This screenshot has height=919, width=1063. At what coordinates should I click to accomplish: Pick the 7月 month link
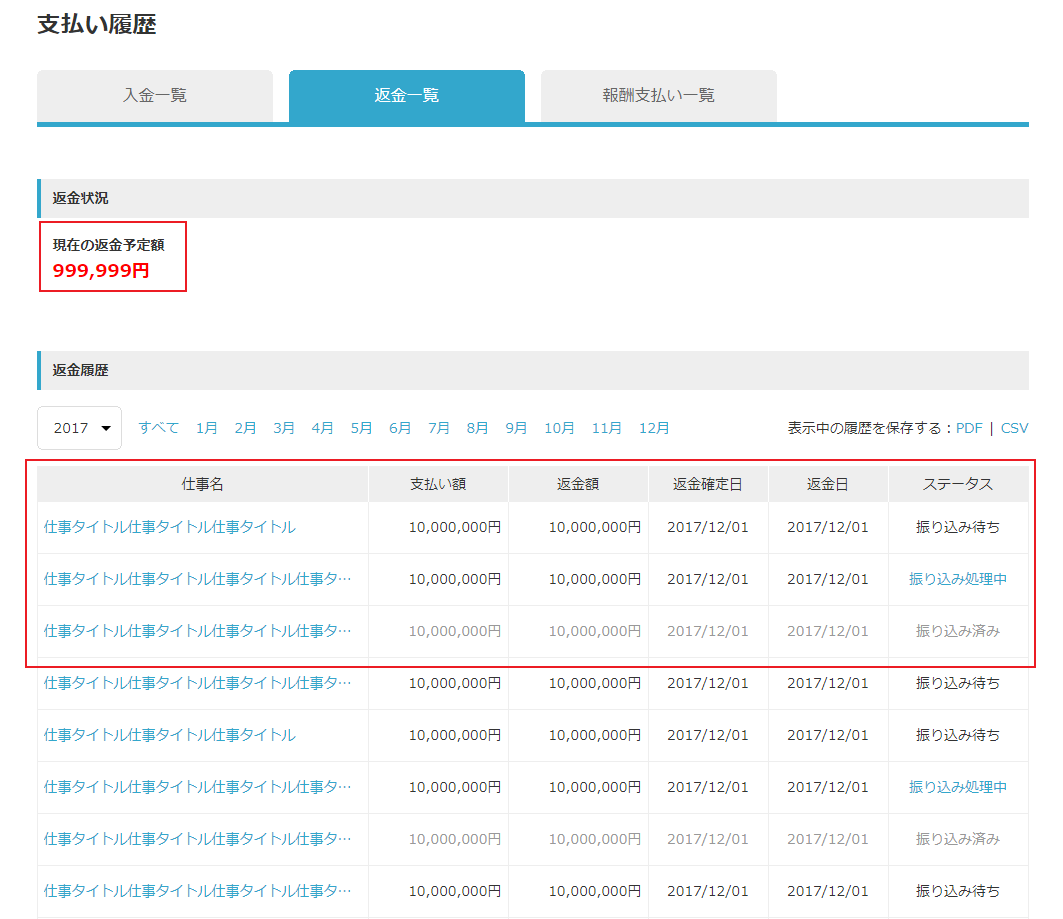click(x=439, y=428)
